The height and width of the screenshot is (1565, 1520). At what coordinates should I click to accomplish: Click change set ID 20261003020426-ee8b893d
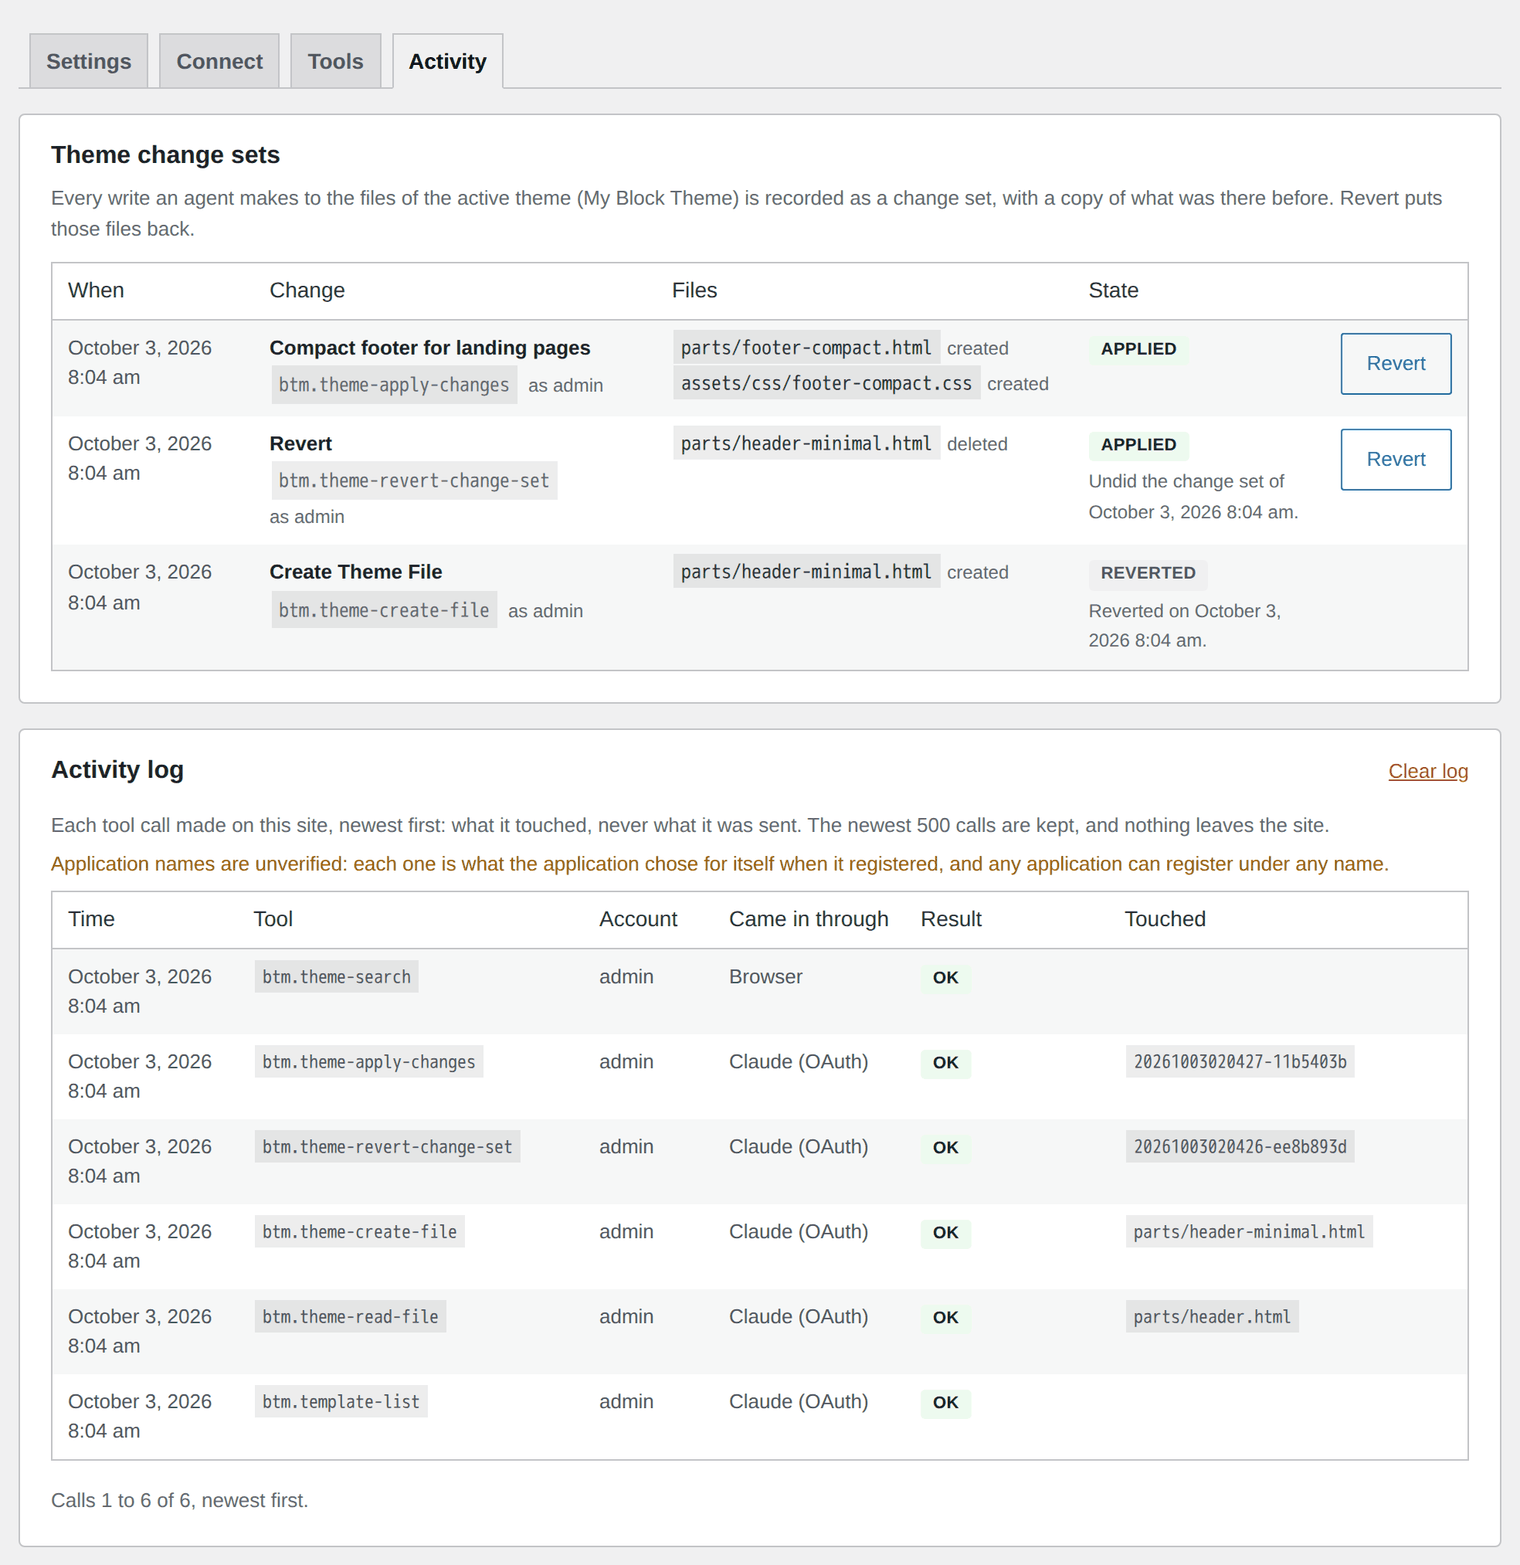1240,1147
